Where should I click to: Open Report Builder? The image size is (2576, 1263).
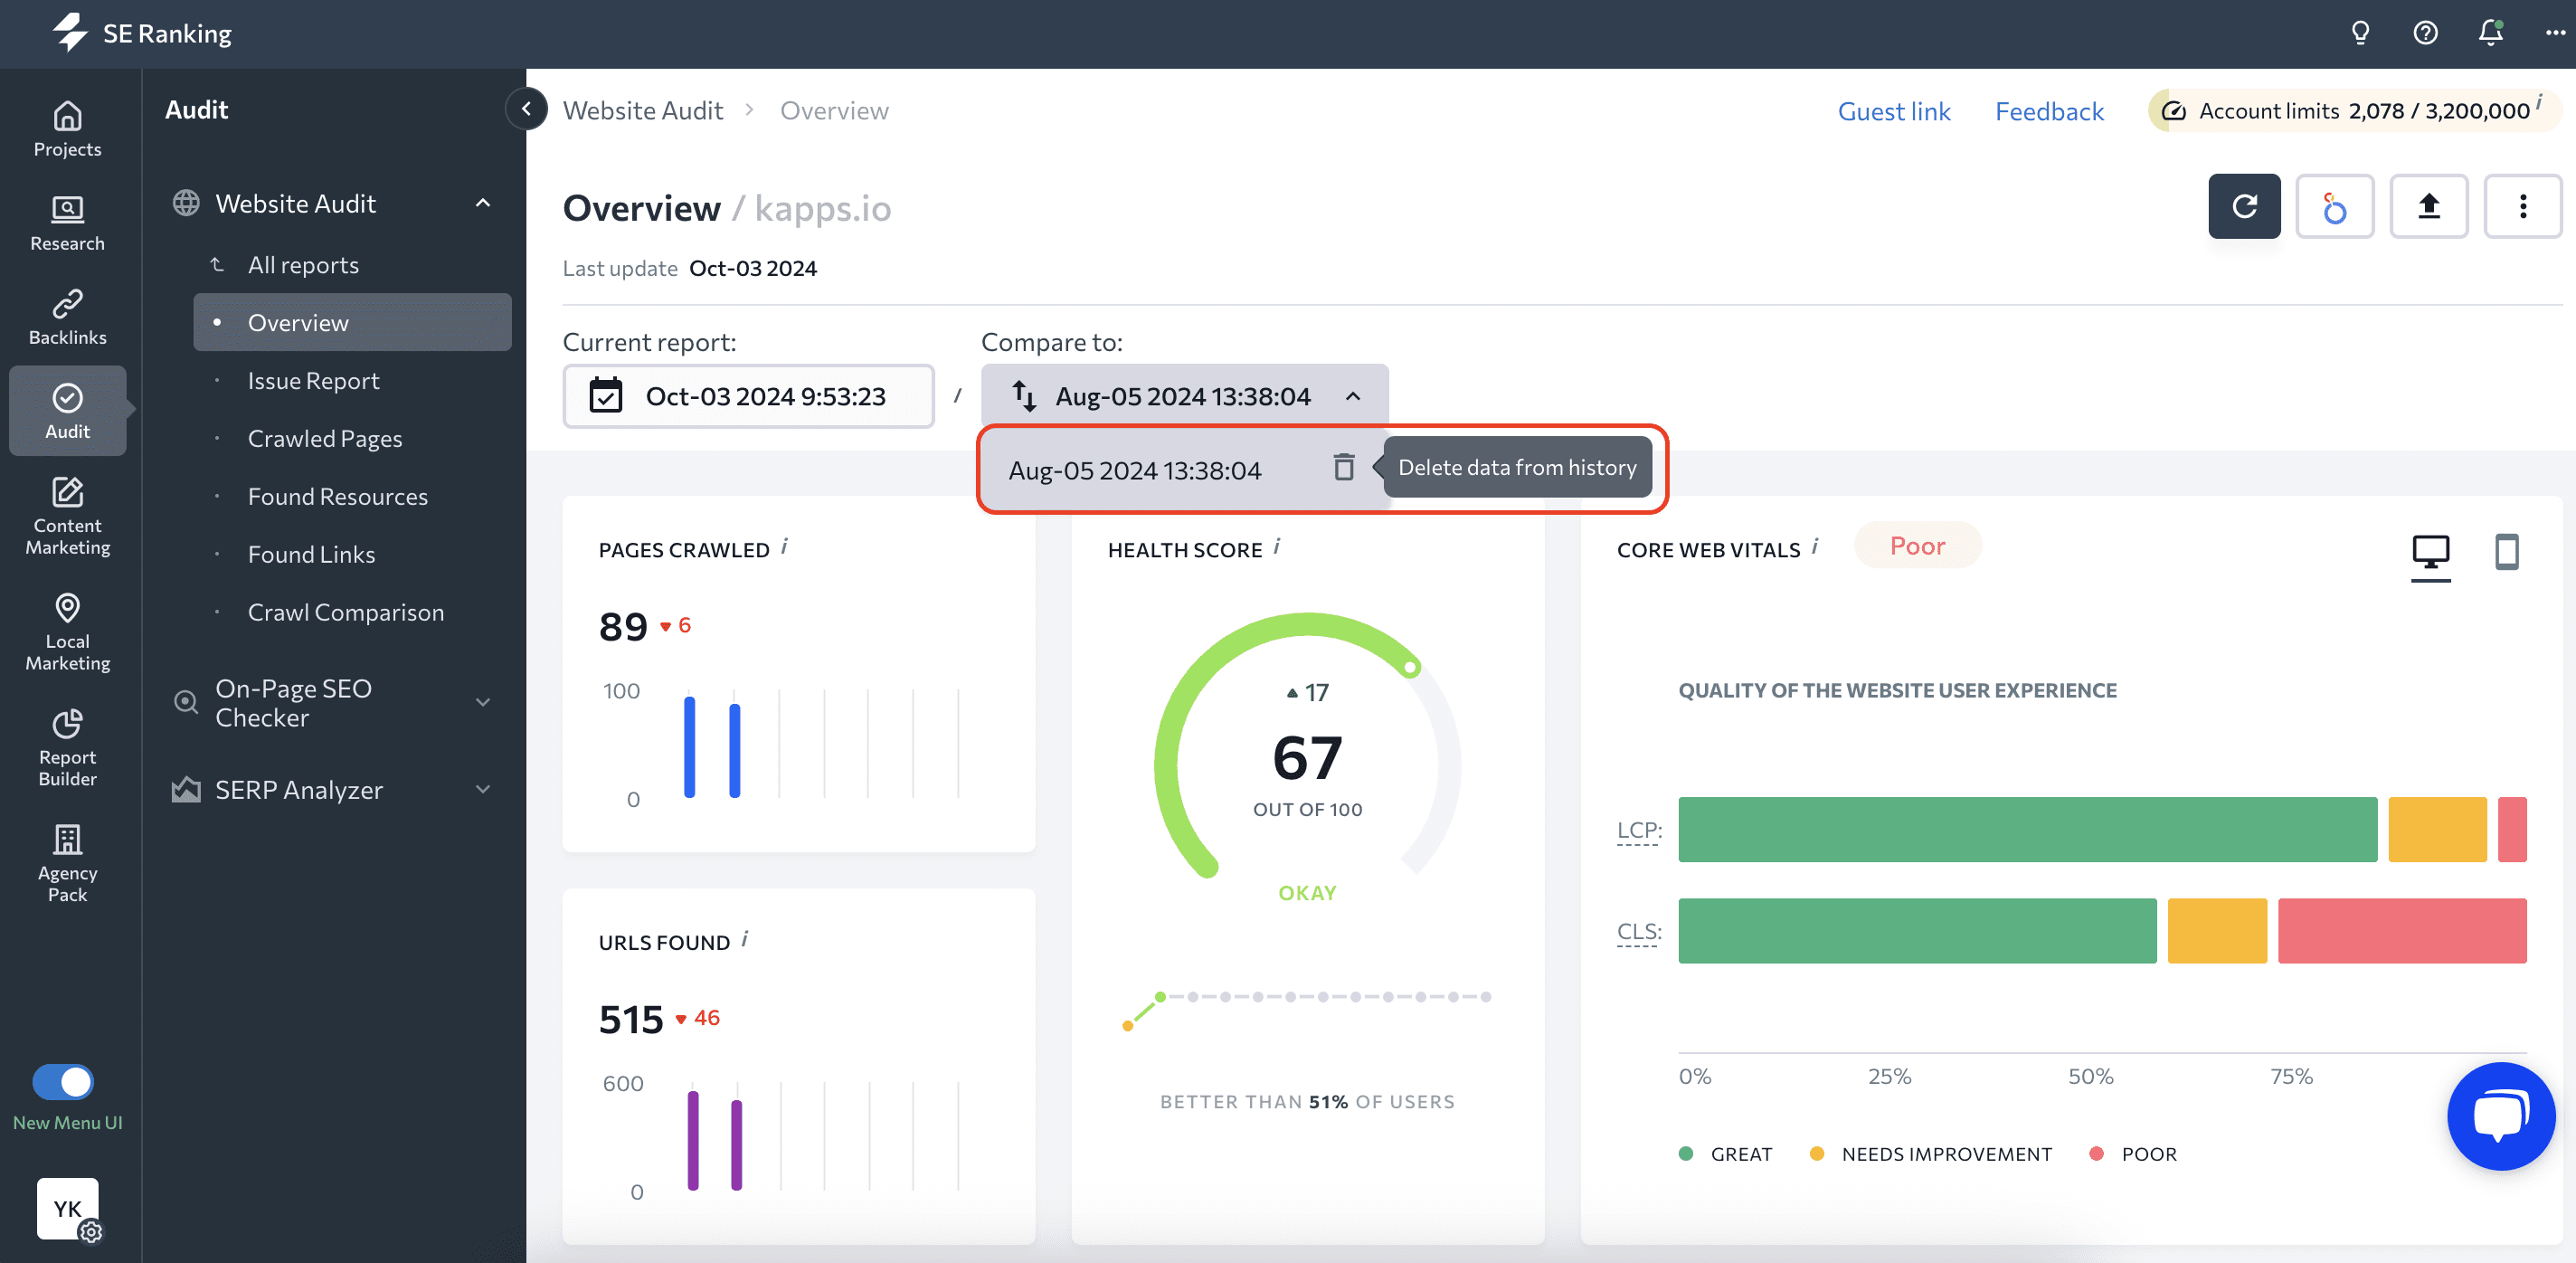tap(67, 748)
